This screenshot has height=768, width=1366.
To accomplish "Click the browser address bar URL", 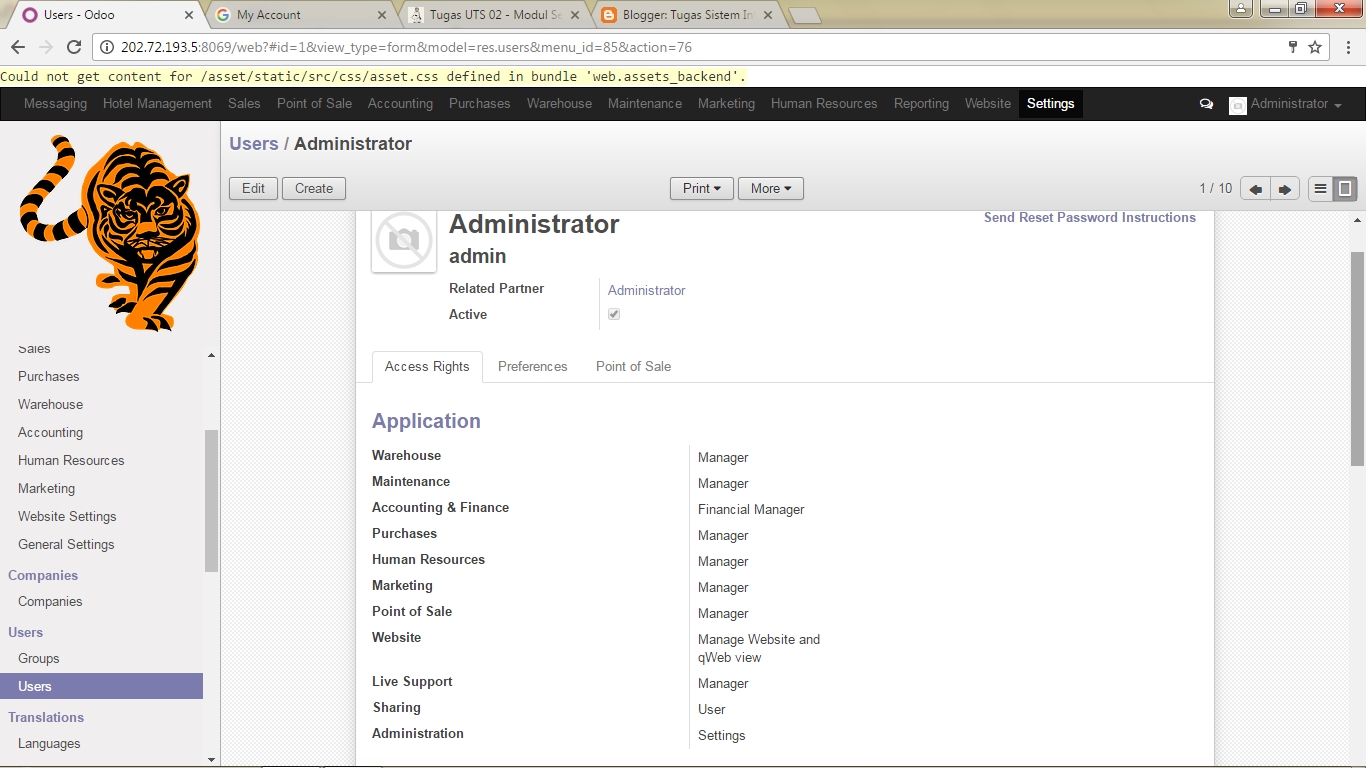I will [406, 47].
